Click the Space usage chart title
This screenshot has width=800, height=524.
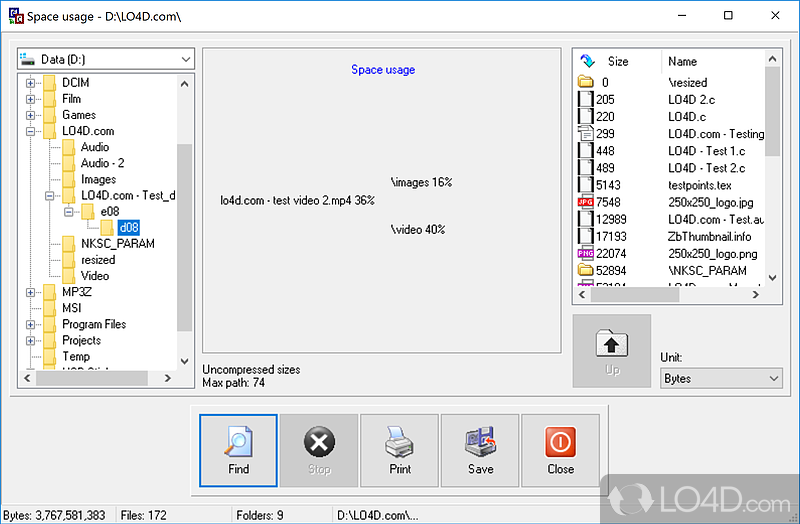coord(383,70)
